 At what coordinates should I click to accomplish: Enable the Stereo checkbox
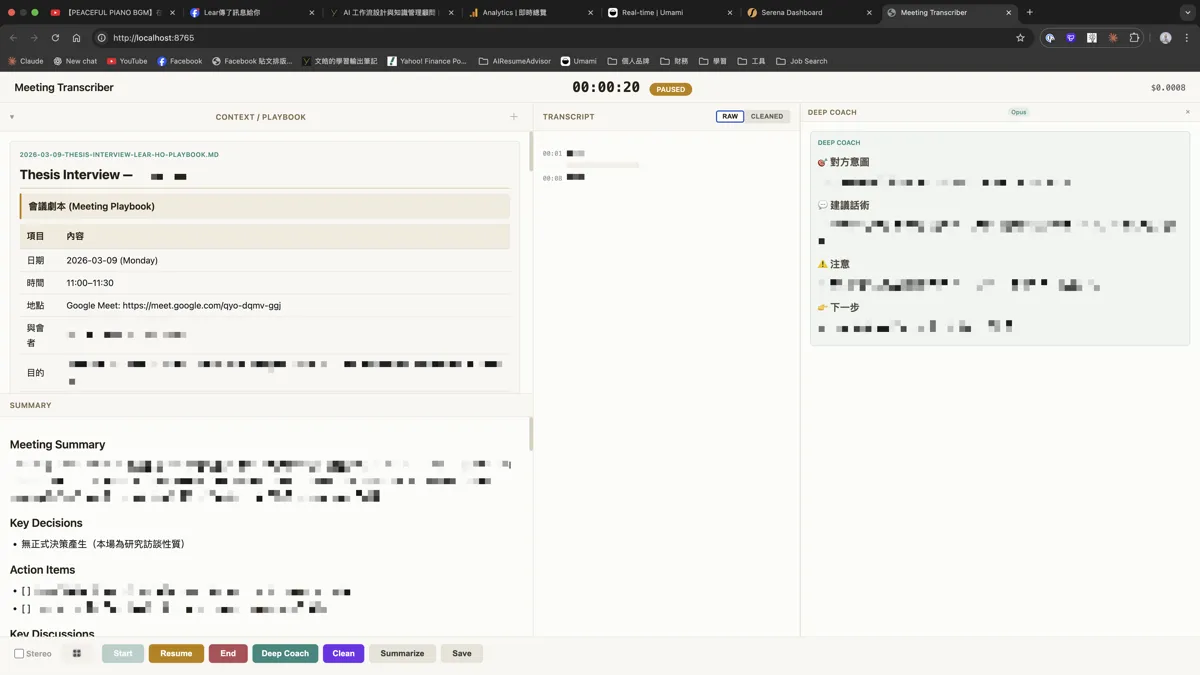pos(19,654)
